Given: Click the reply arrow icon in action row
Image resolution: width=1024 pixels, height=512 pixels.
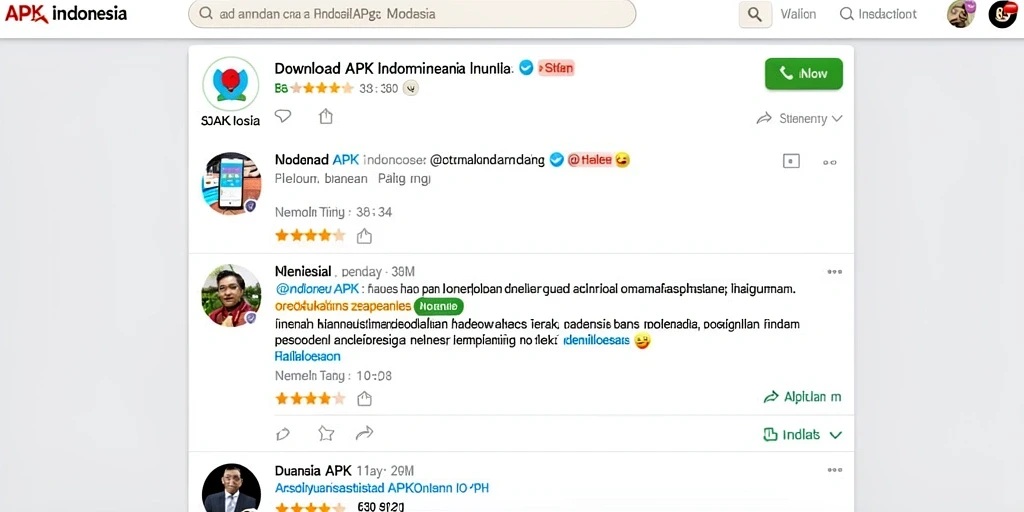Looking at the screenshot, I should click(x=283, y=434).
